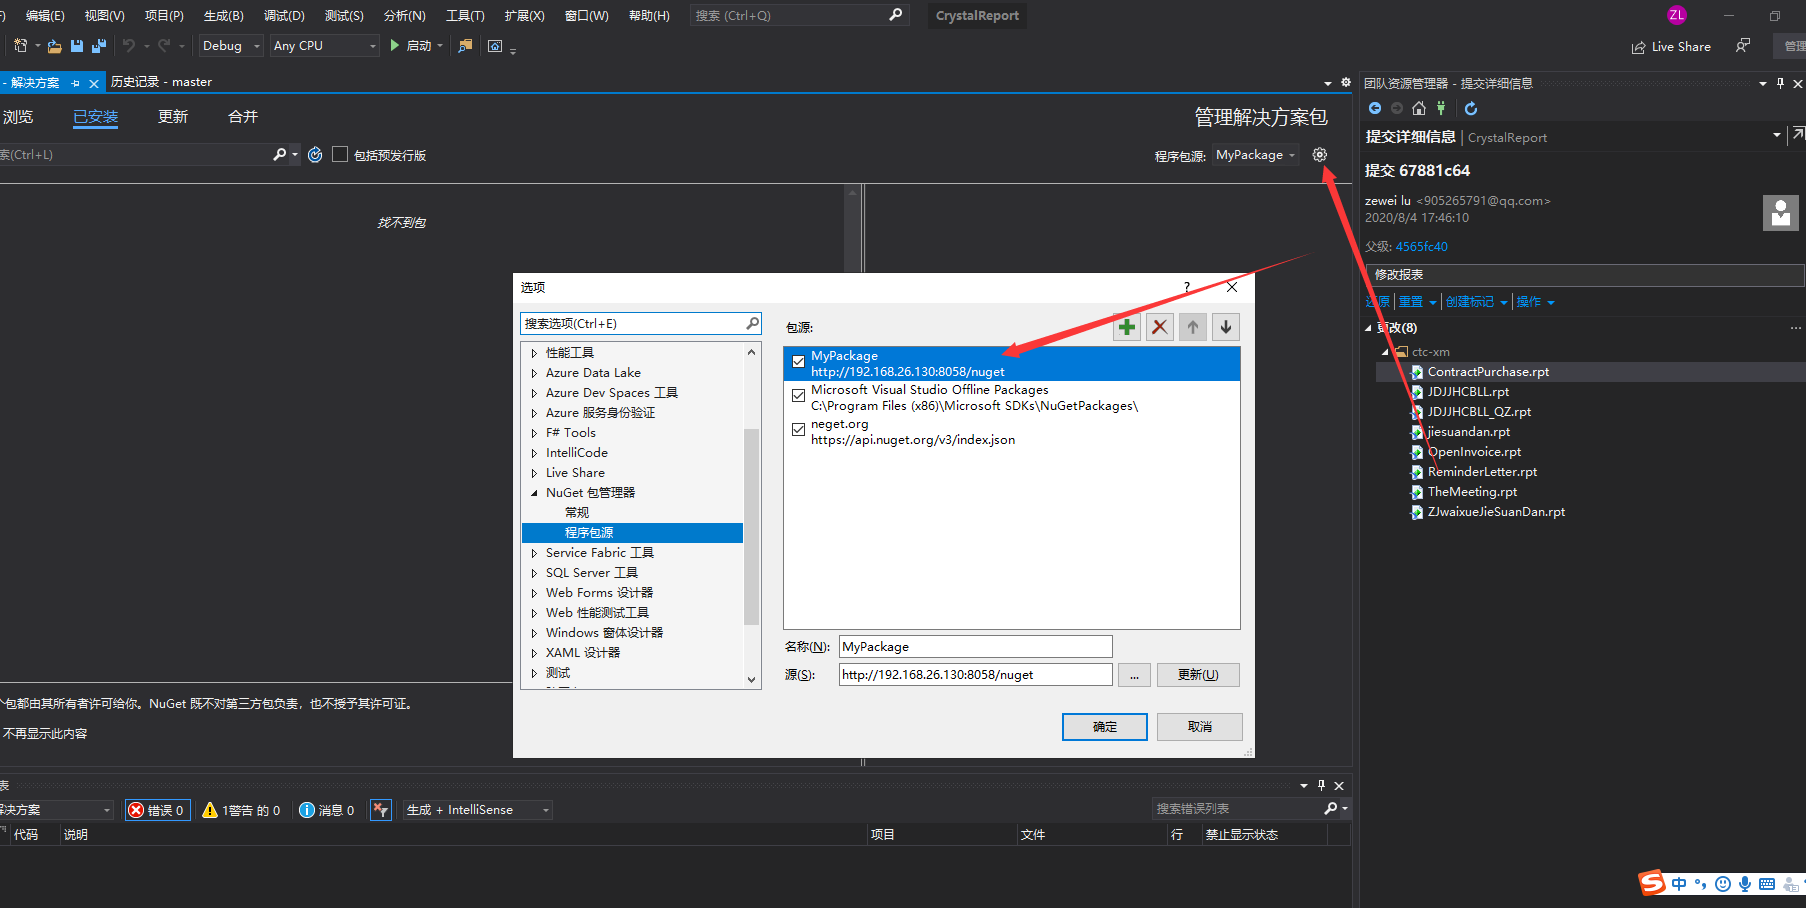This screenshot has height=908, width=1806.
Task: Open the Reset dropdown in commit details
Action: pos(1417,302)
